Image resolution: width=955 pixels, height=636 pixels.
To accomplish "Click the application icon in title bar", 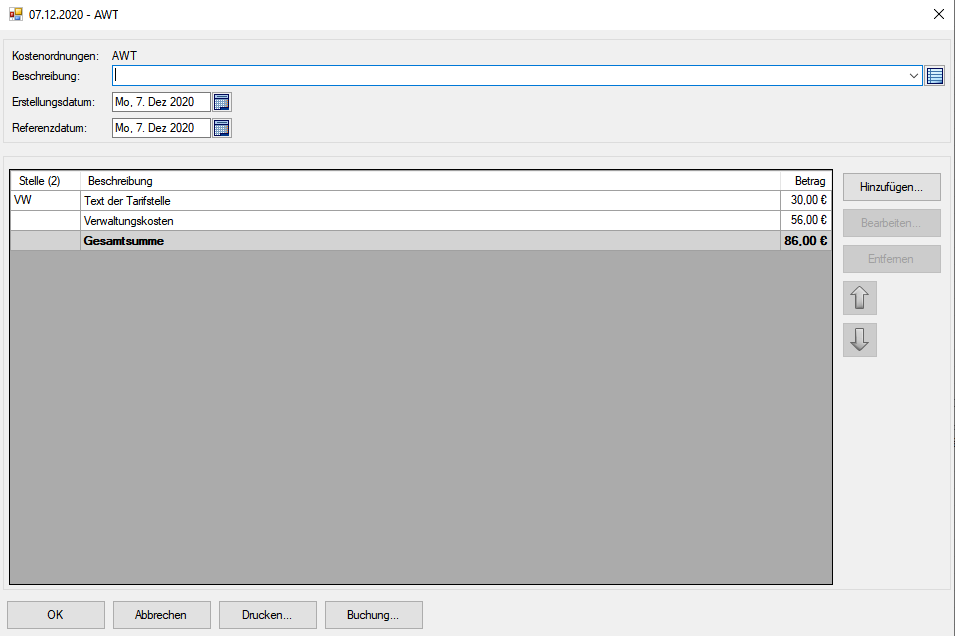I will (15, 15).
